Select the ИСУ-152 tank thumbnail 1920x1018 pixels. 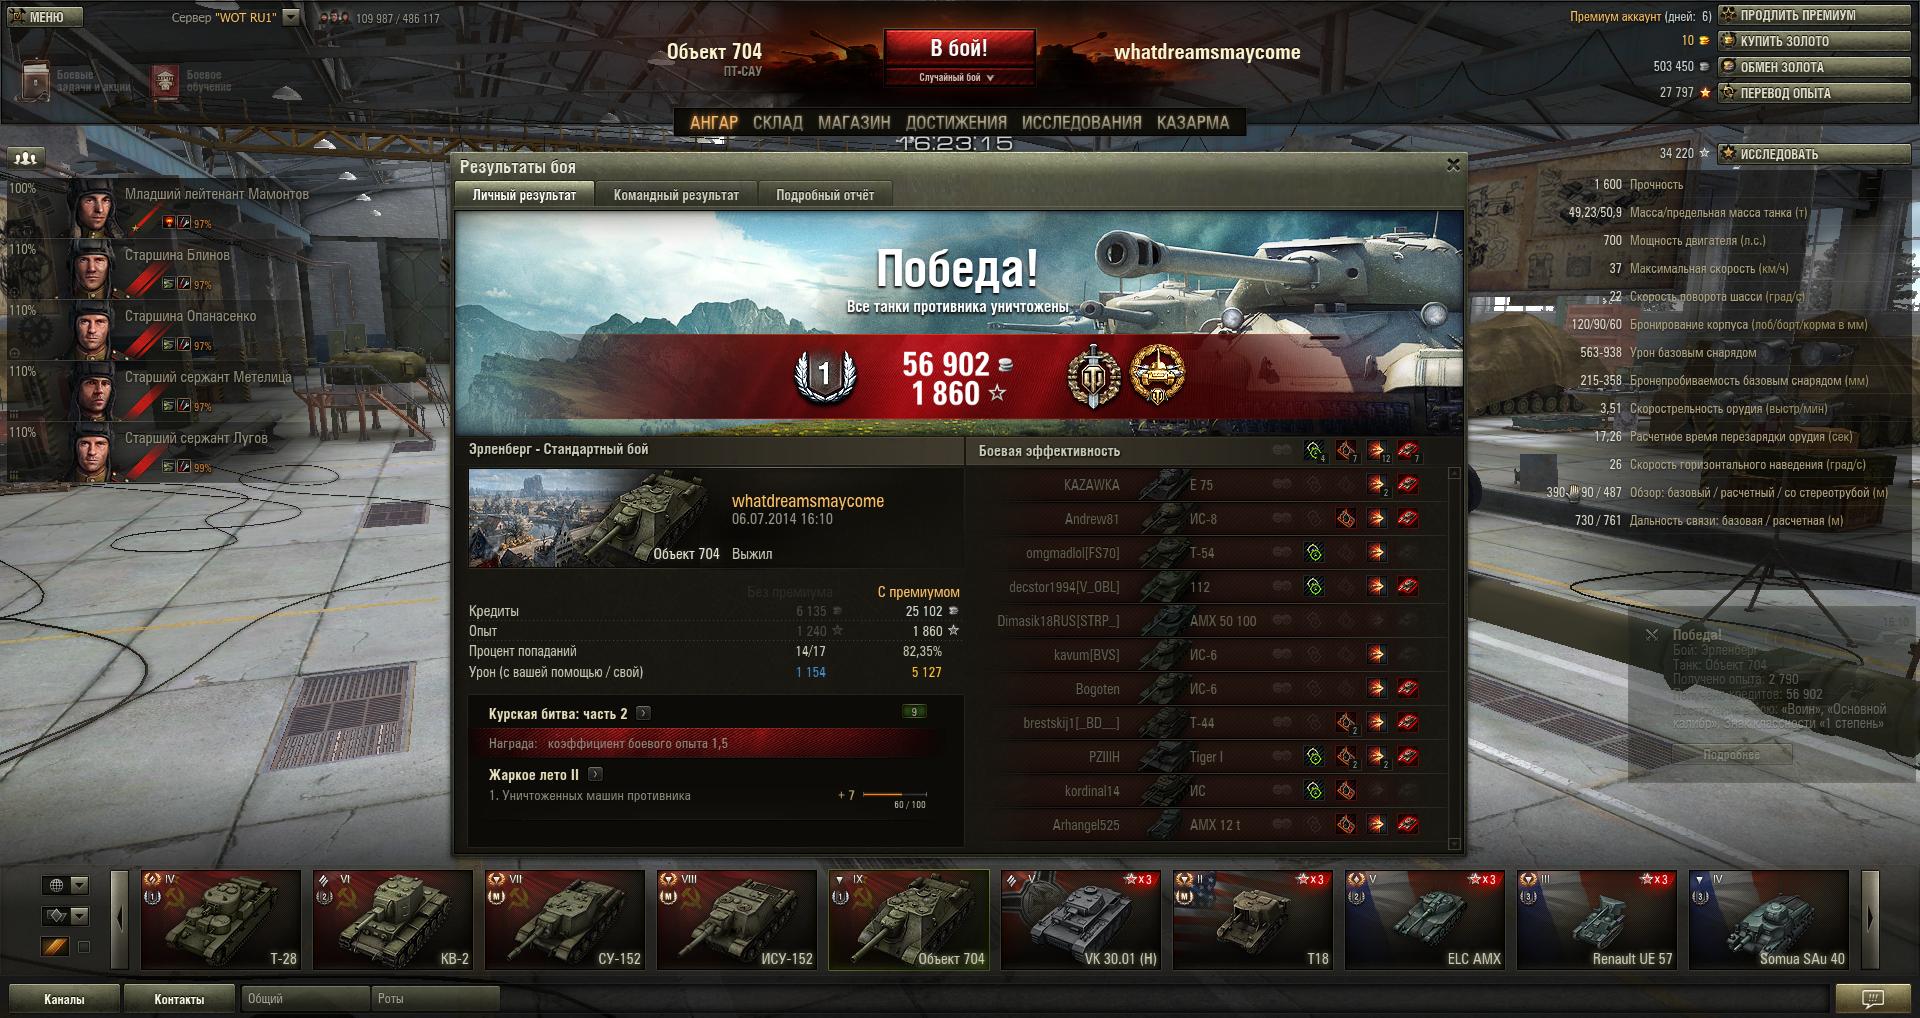click(x=737, y=919)
